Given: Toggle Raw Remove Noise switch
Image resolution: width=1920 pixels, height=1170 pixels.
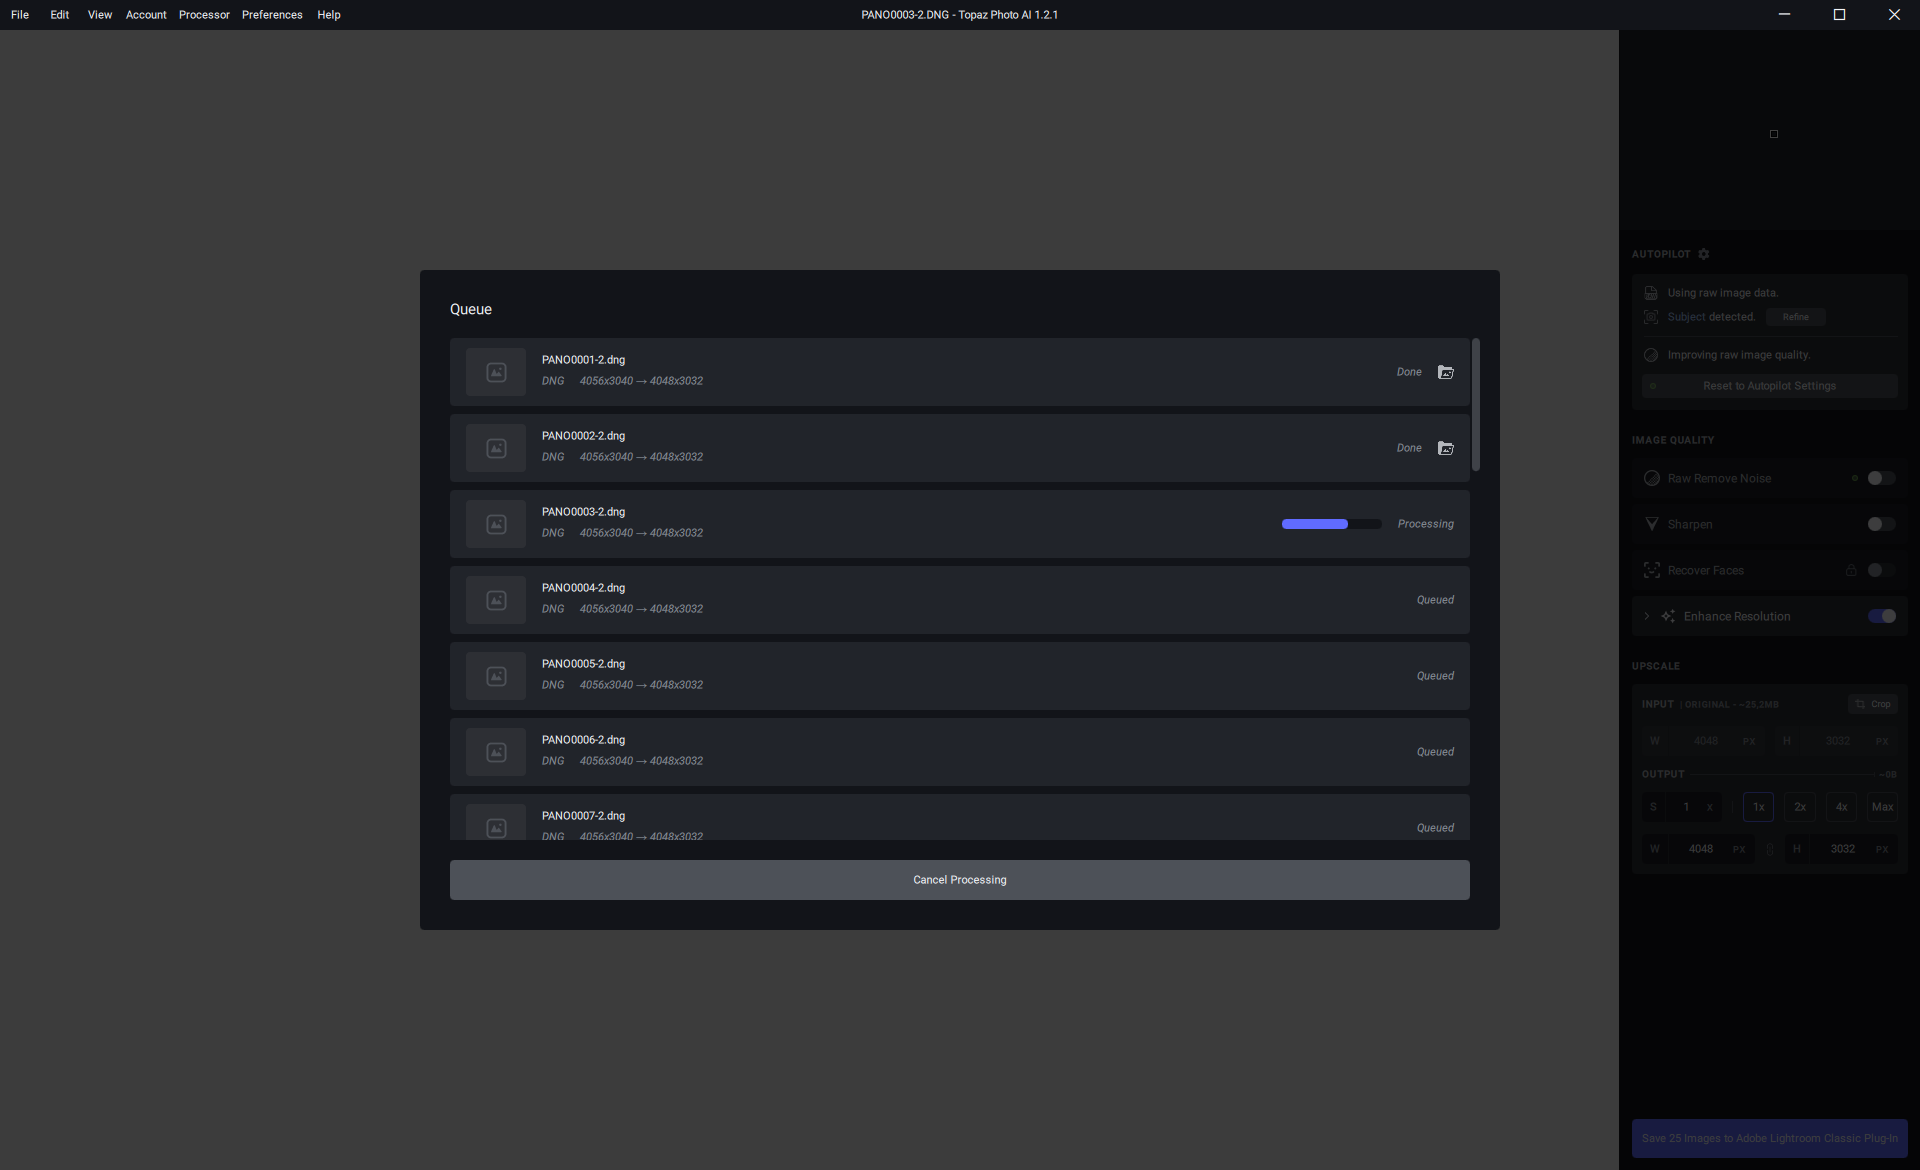Looking at the screenshot, I should (1881, 478).
